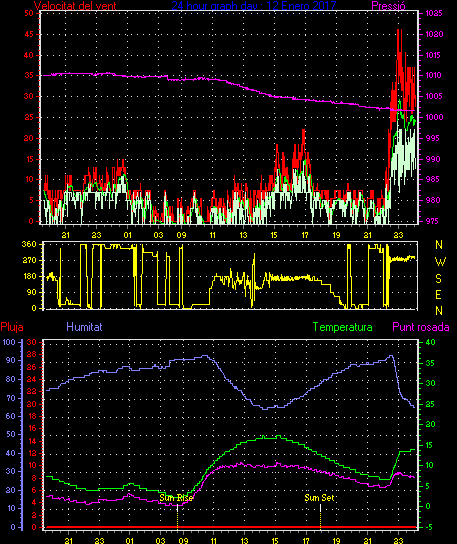Click the red 45 wind speed axis value

click(x=29, y=34)
